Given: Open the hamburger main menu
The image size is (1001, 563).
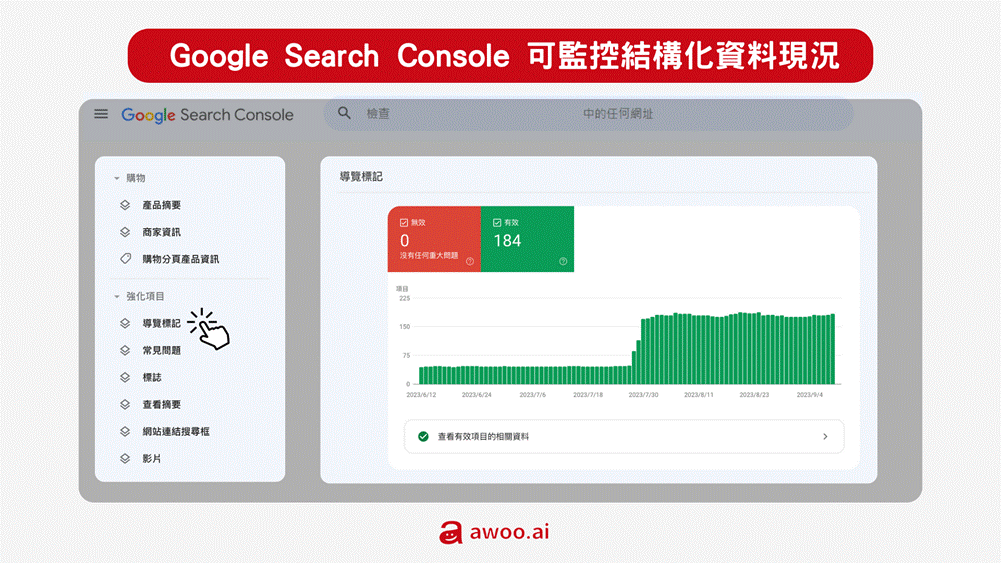Looking at the screenshot, I should (x=101, y=114).
